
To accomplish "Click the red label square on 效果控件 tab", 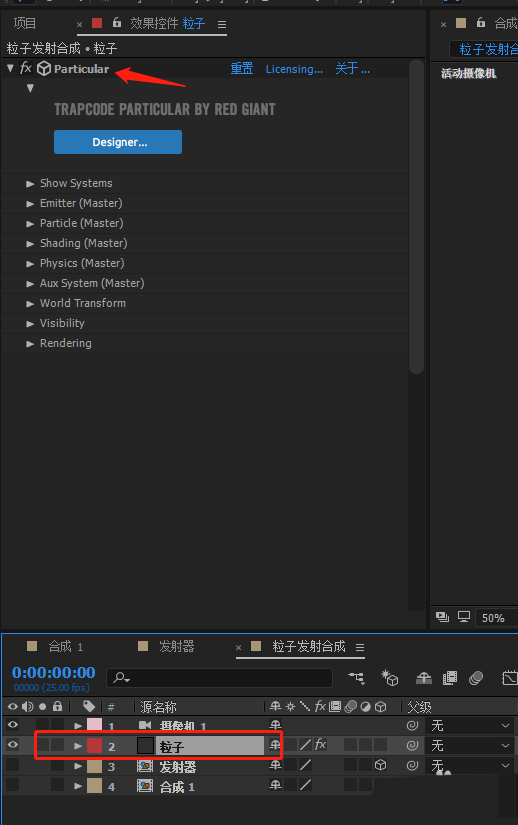I will coord(97,23).
